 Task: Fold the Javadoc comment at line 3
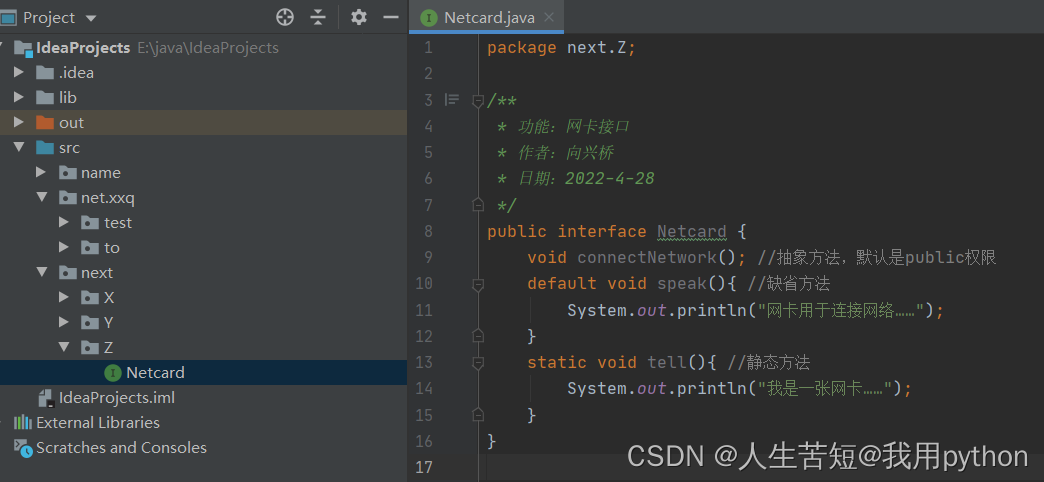click(477, 101)
